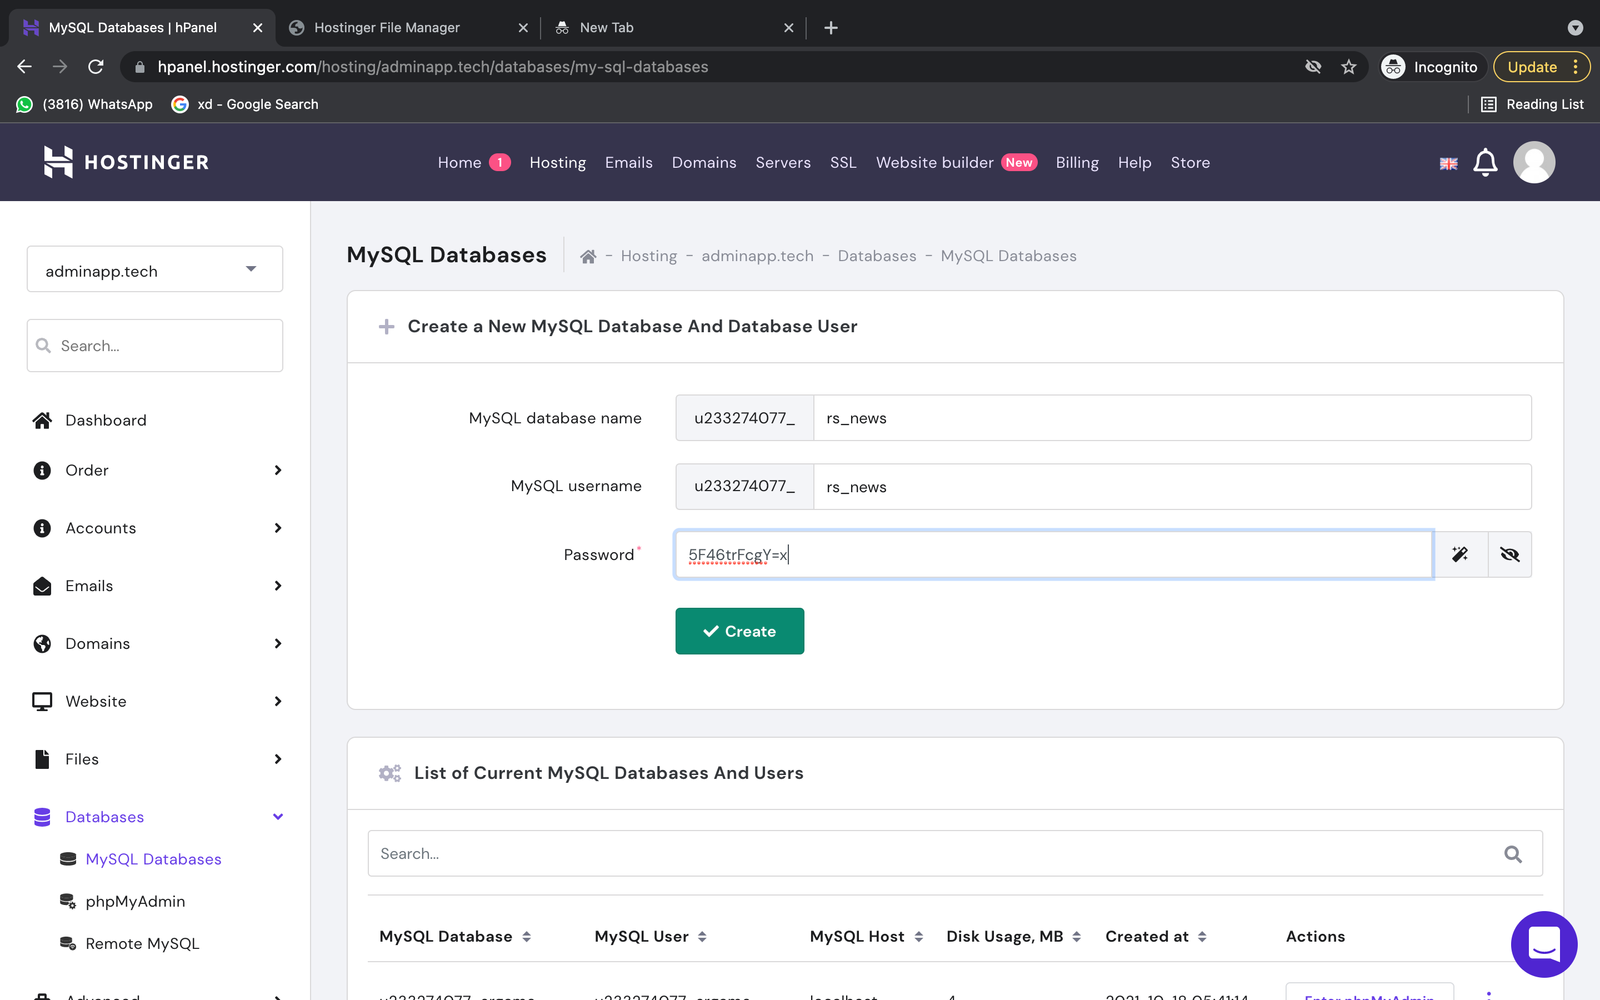Open Hosting in top navigation
Viewport: 1600px width, 1000px height.
click(x=558, y=163)
